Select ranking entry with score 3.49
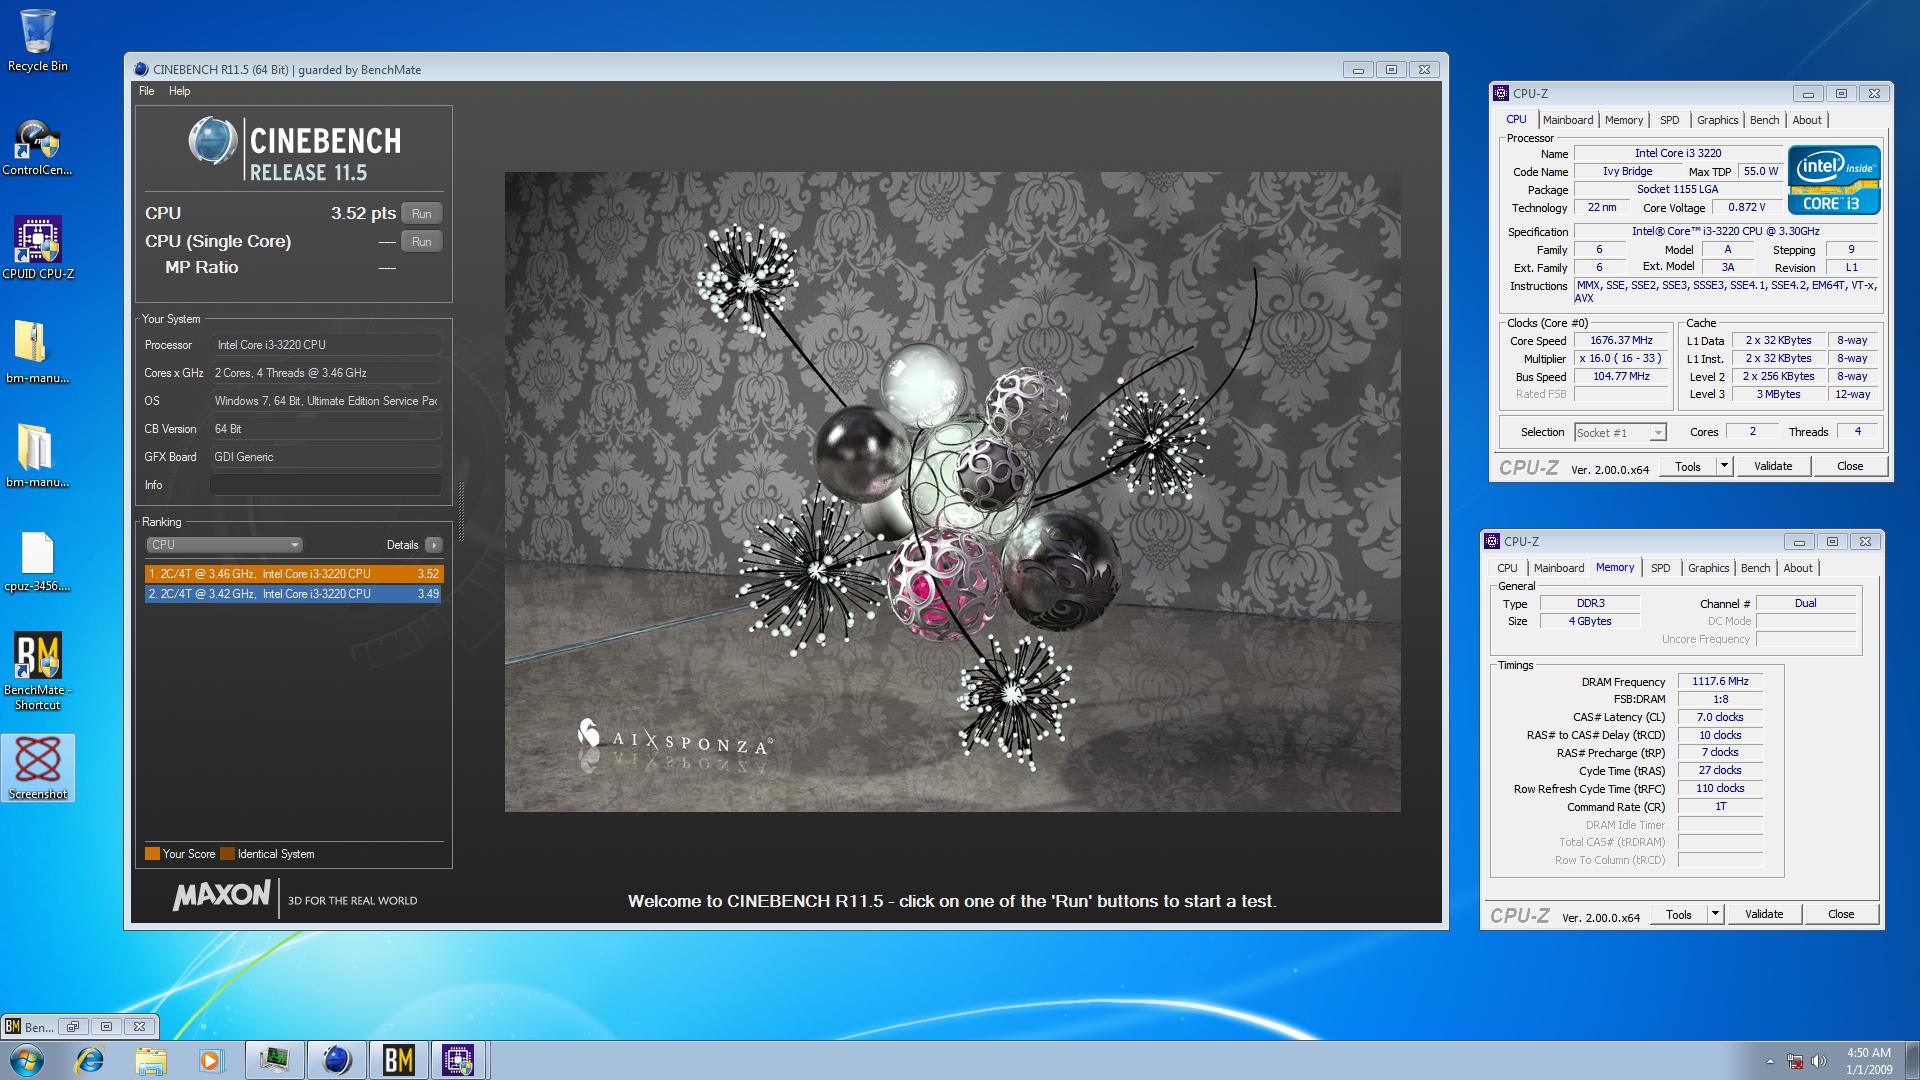This screenshot has height=1080, width=1920. click(294, 594)
